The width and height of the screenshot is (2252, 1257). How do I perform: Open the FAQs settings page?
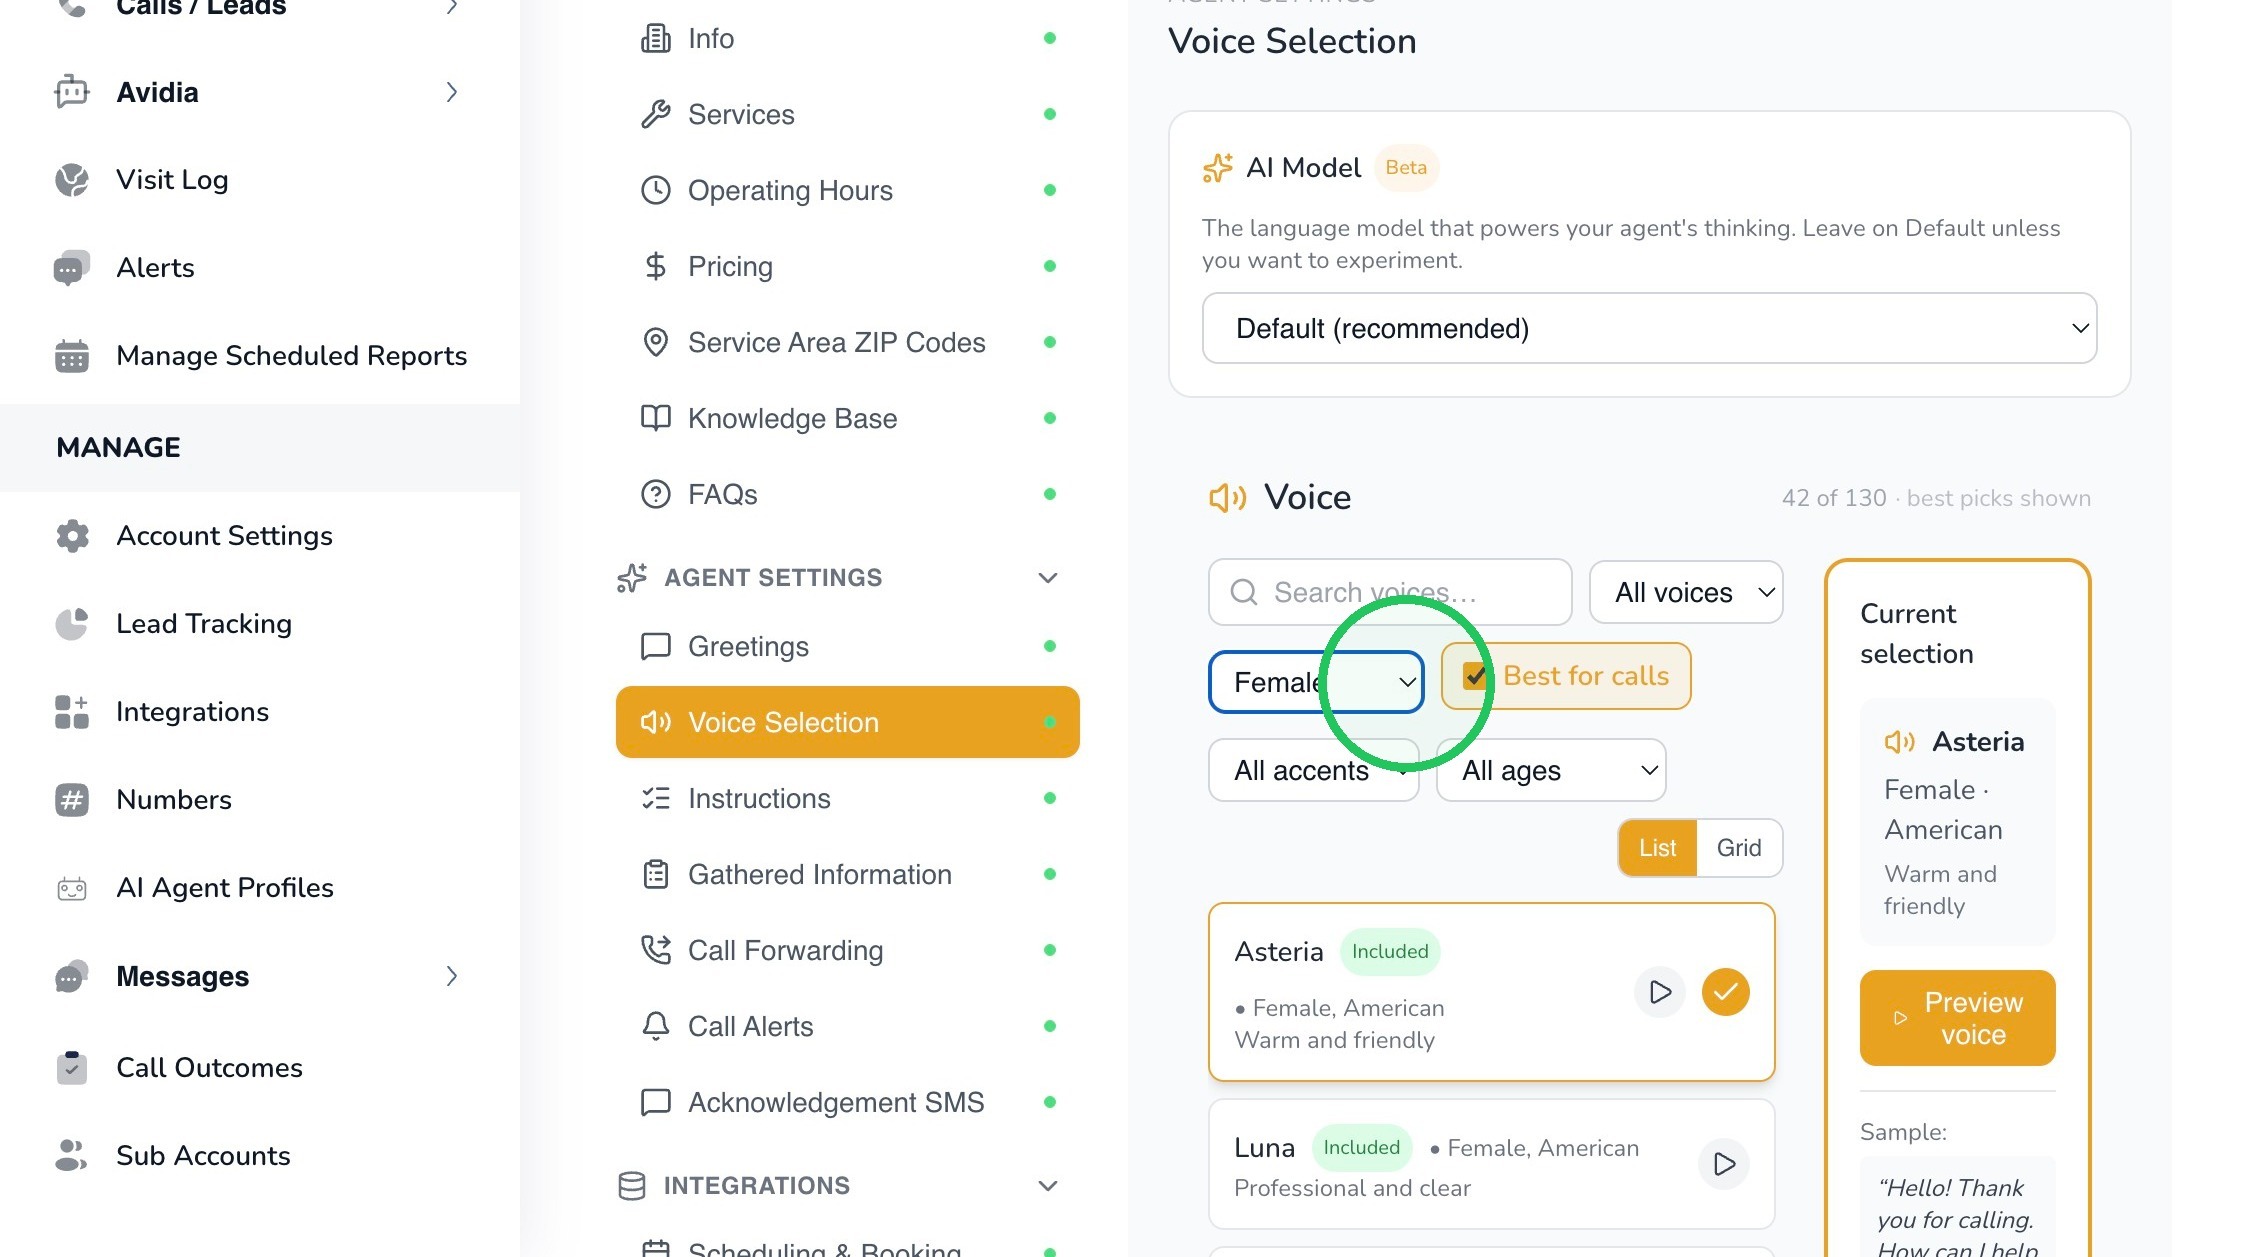tap(847, 494)
